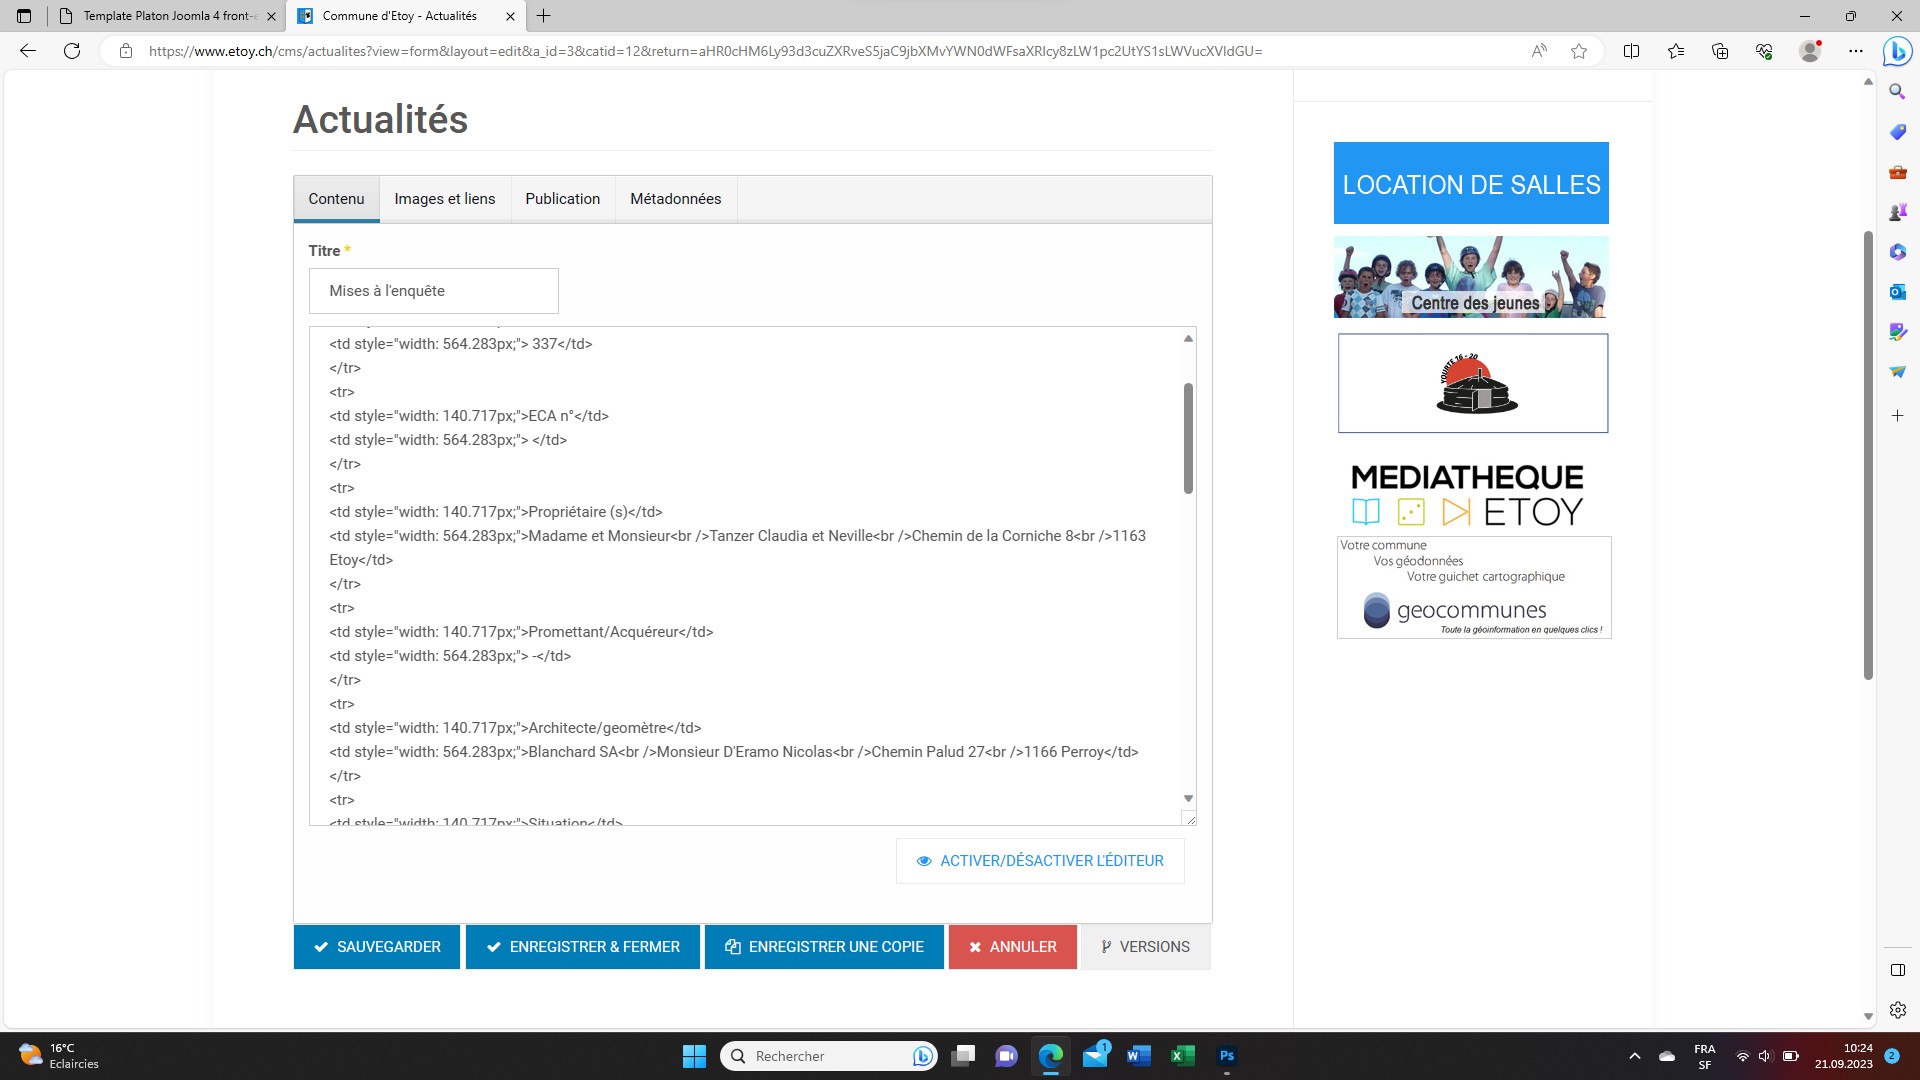Open the Versions button
The height and width of the screenshot is (1080, 1920).
point(1145,947)
